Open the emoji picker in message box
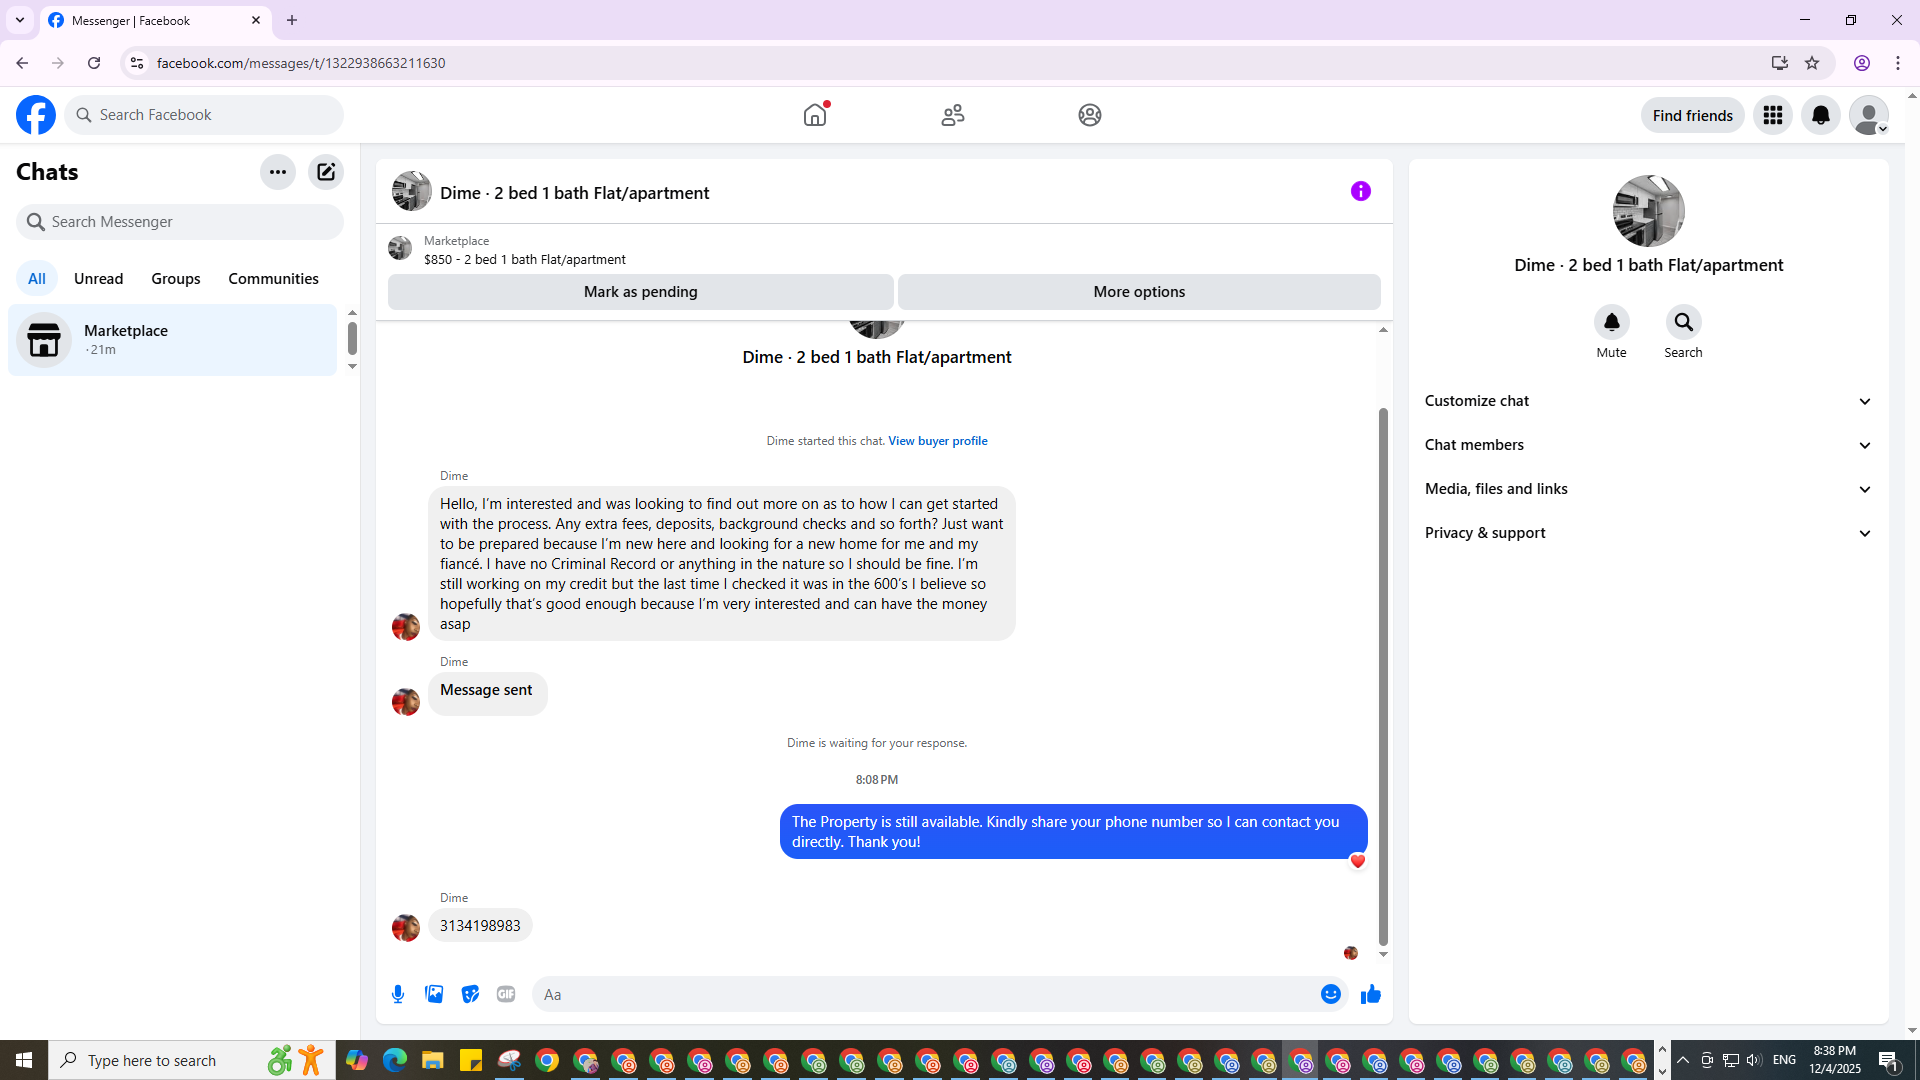 (1330, 994)
